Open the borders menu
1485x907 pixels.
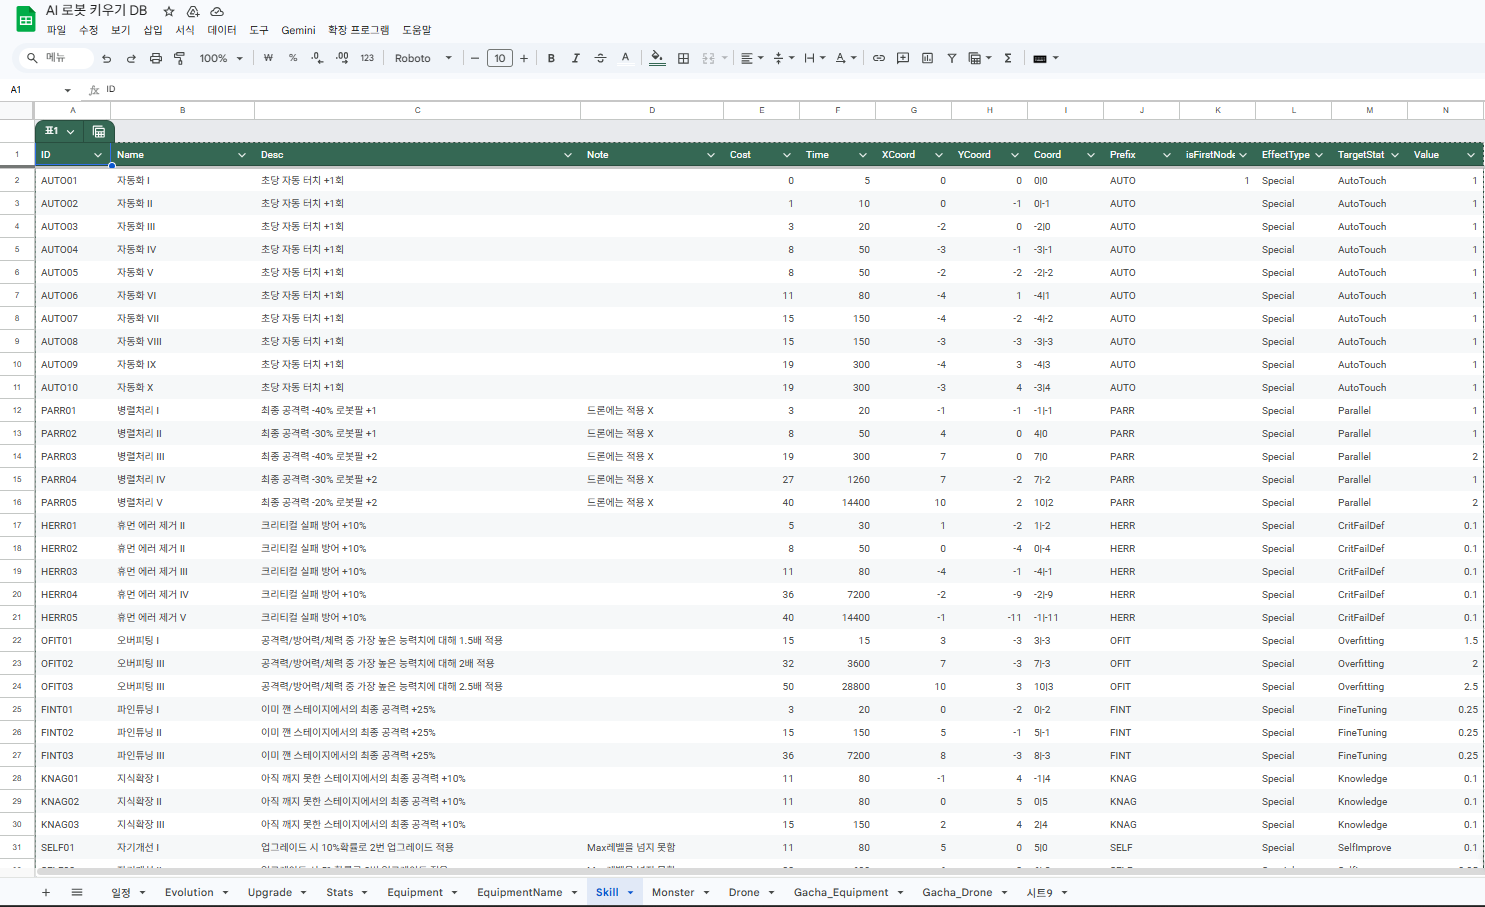pyautogui.click(x=683, y=58)
